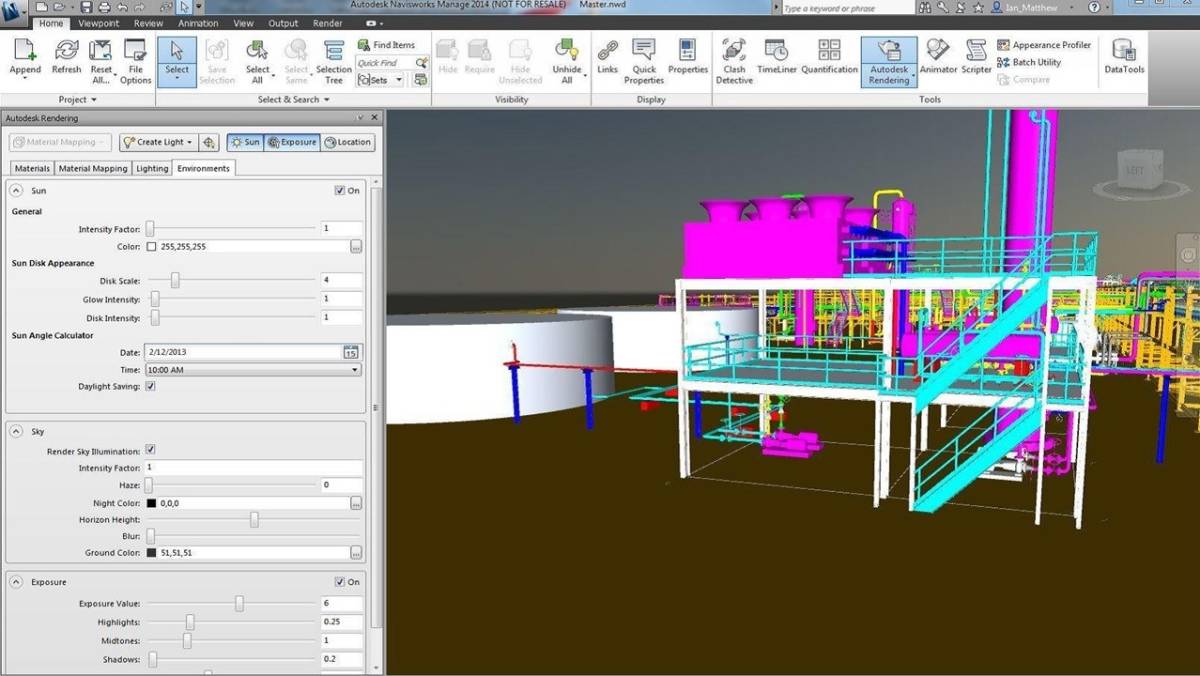Toggle the Exposure button in Rendering toolbar
The image size is (1200, 676).
point(292,142)
